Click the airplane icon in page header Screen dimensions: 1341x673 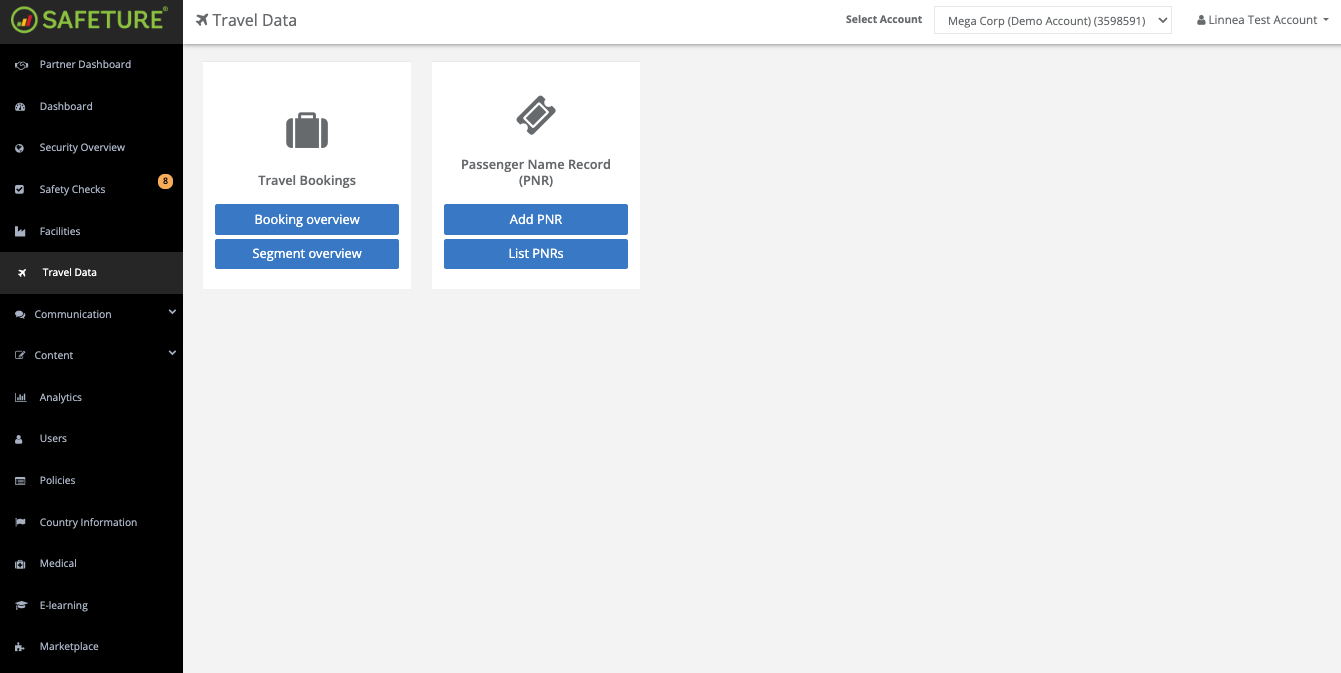point(202,20)
